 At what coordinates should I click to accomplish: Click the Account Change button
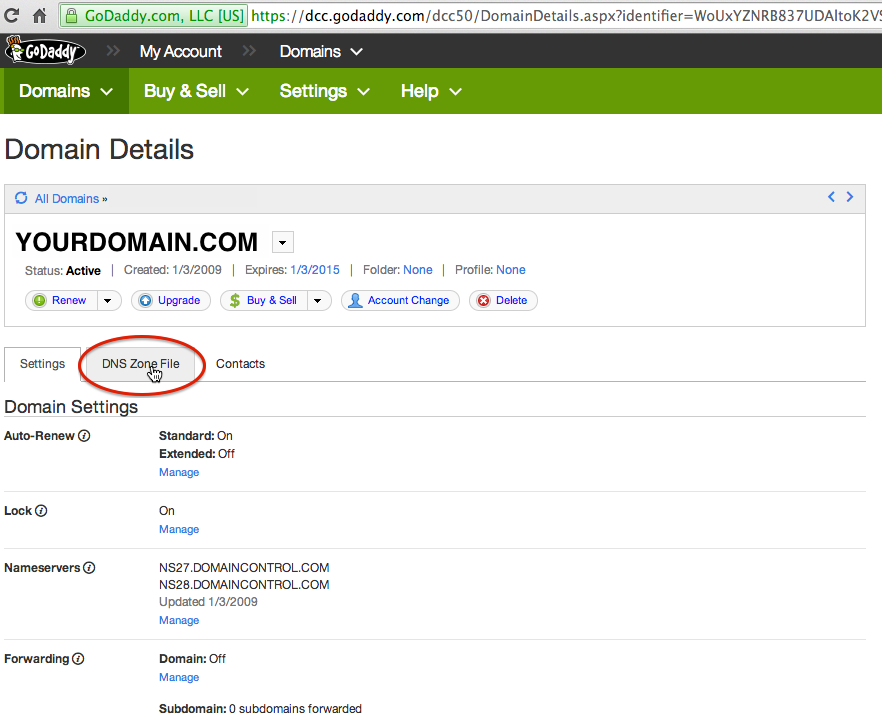point(400,300)
